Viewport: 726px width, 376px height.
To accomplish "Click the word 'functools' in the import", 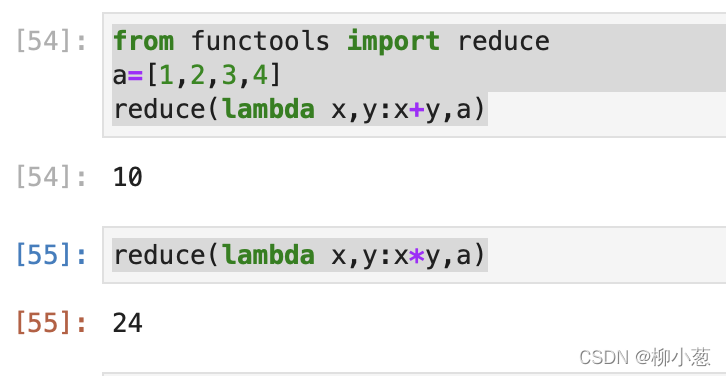I will pos(260,41).
